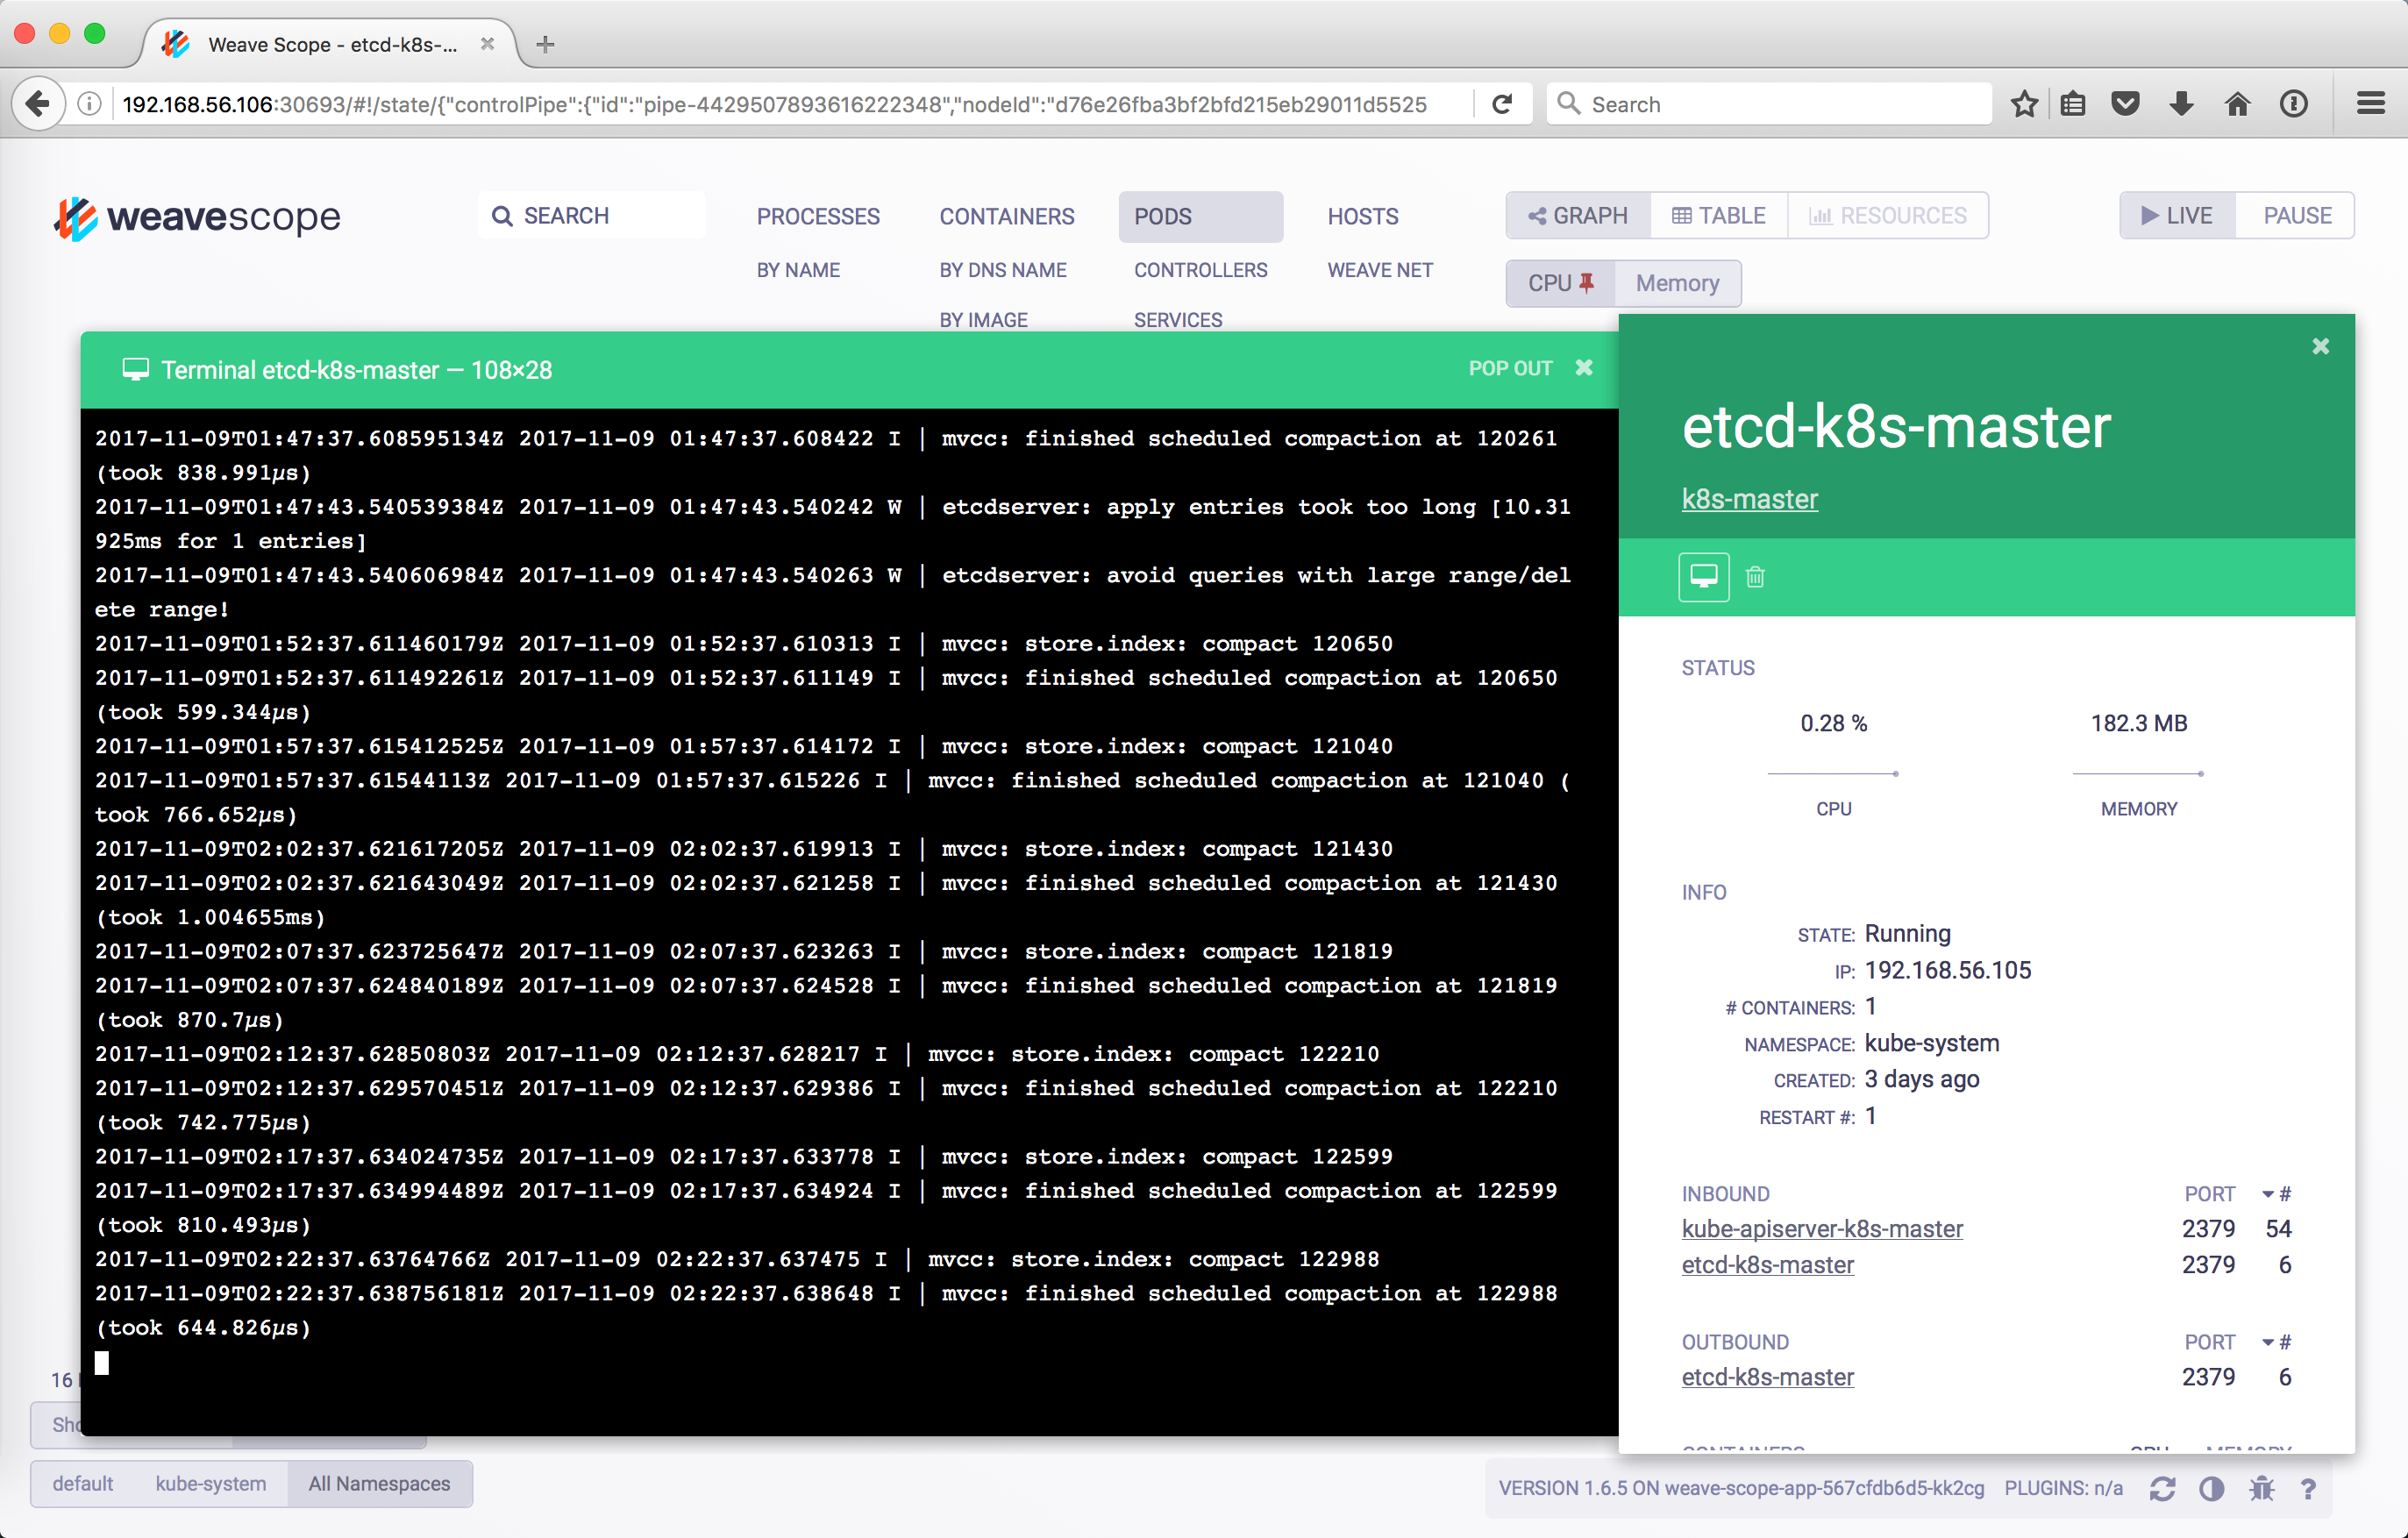Open the help question mark icon
The image size is (2408, 1538).
point(2308,1488)
